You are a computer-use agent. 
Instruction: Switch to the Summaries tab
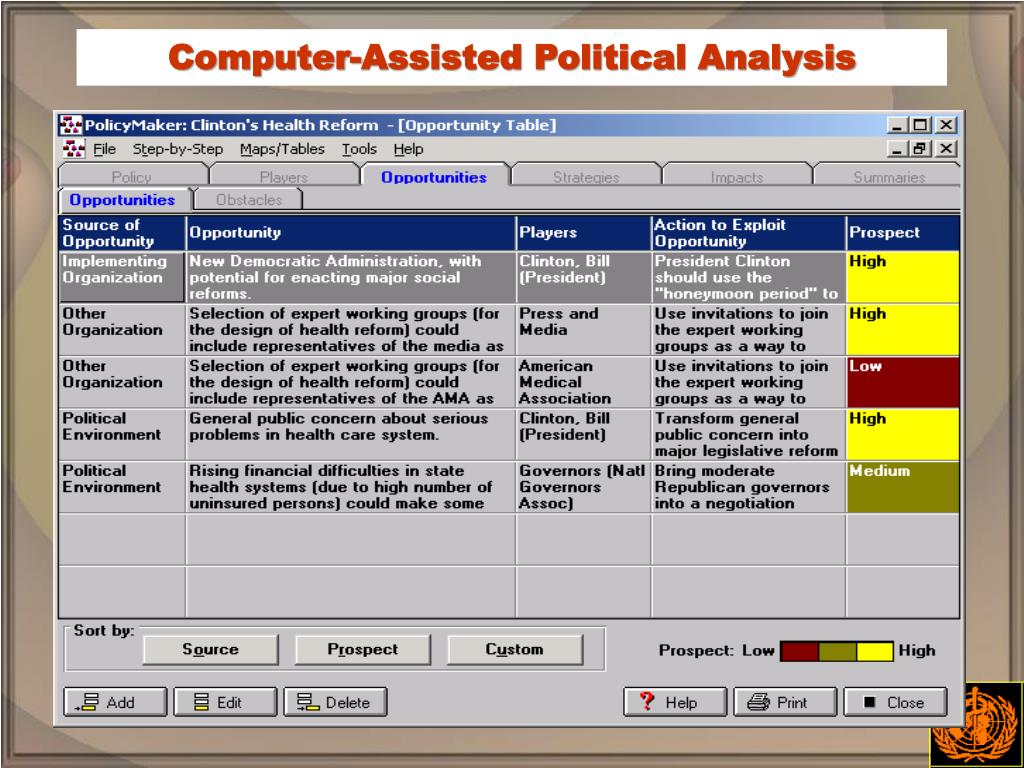[889, 176]
